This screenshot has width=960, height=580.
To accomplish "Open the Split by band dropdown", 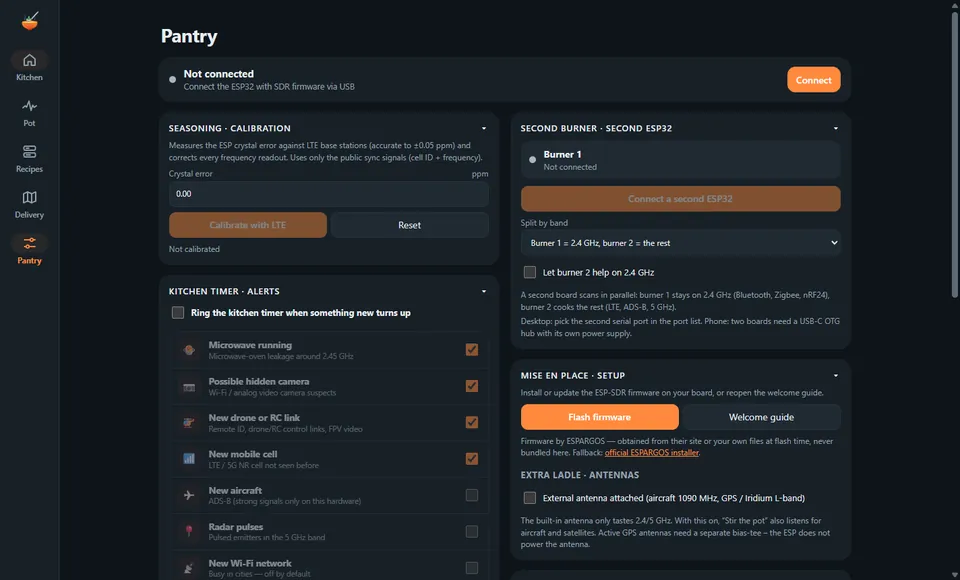I will point(680,243).
